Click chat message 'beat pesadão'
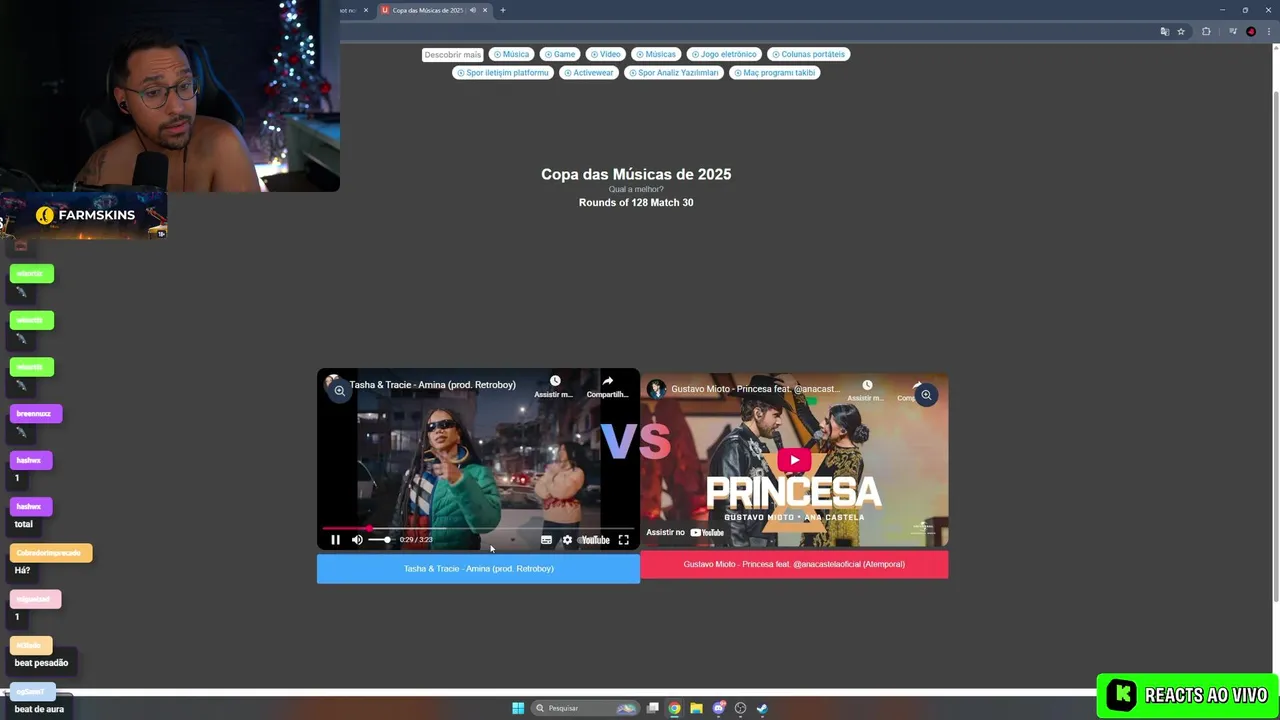This screenshot has width=1280, height=720. pyautogui.click(x=41, y=663)
